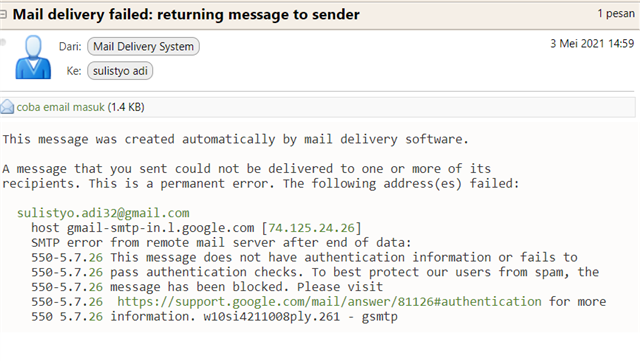Click the 3 Mei 2021 14:59 timestamp
Screen dimensions: 640x361
pos(592,44)
